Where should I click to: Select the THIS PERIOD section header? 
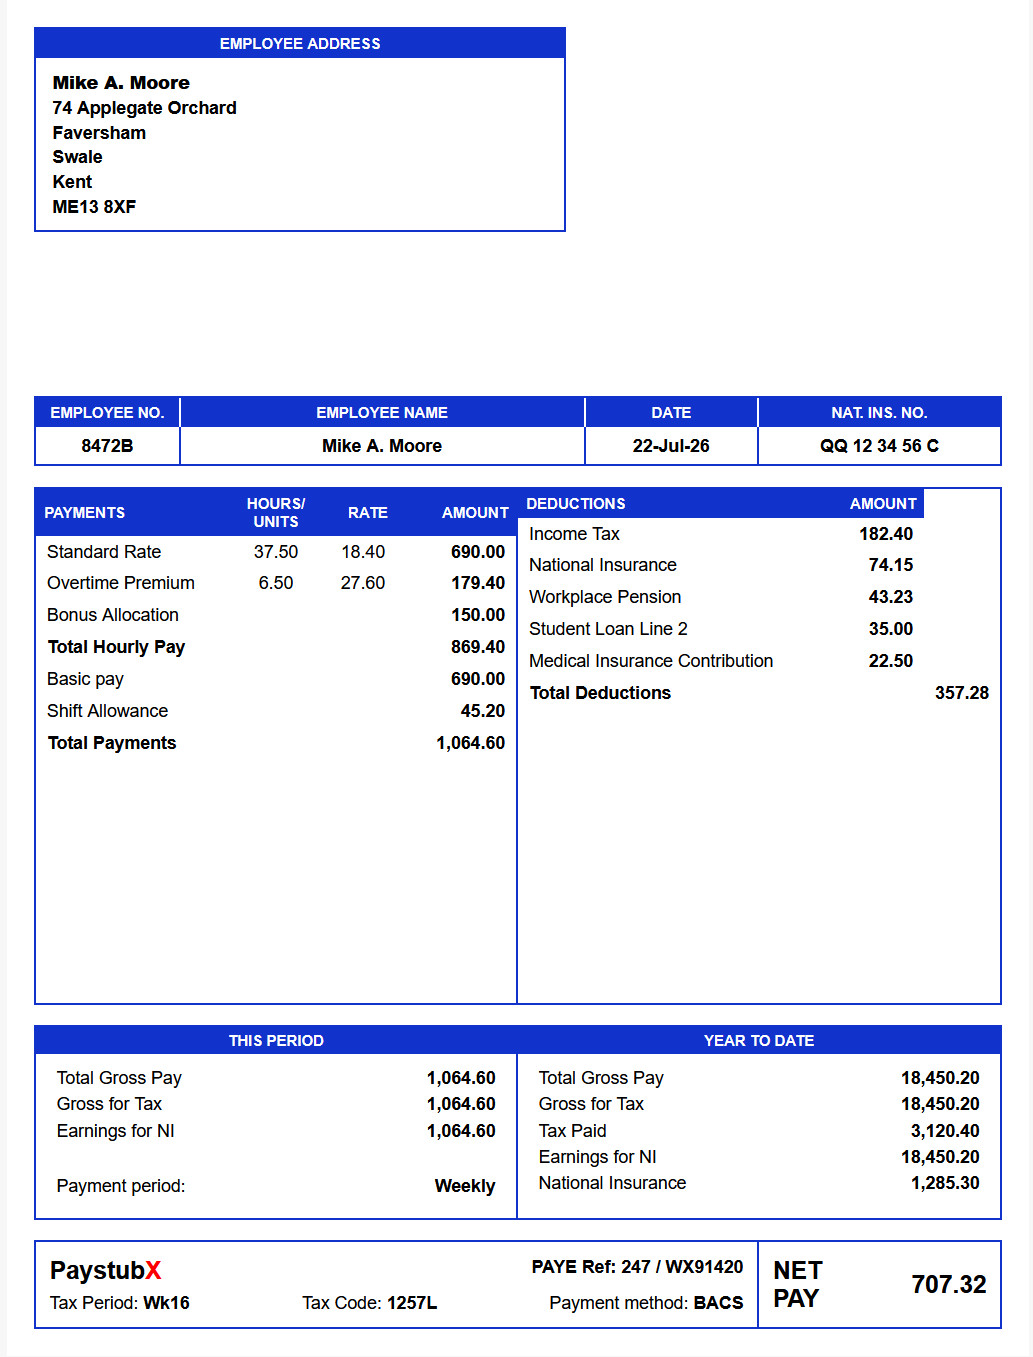[276, 1040]
